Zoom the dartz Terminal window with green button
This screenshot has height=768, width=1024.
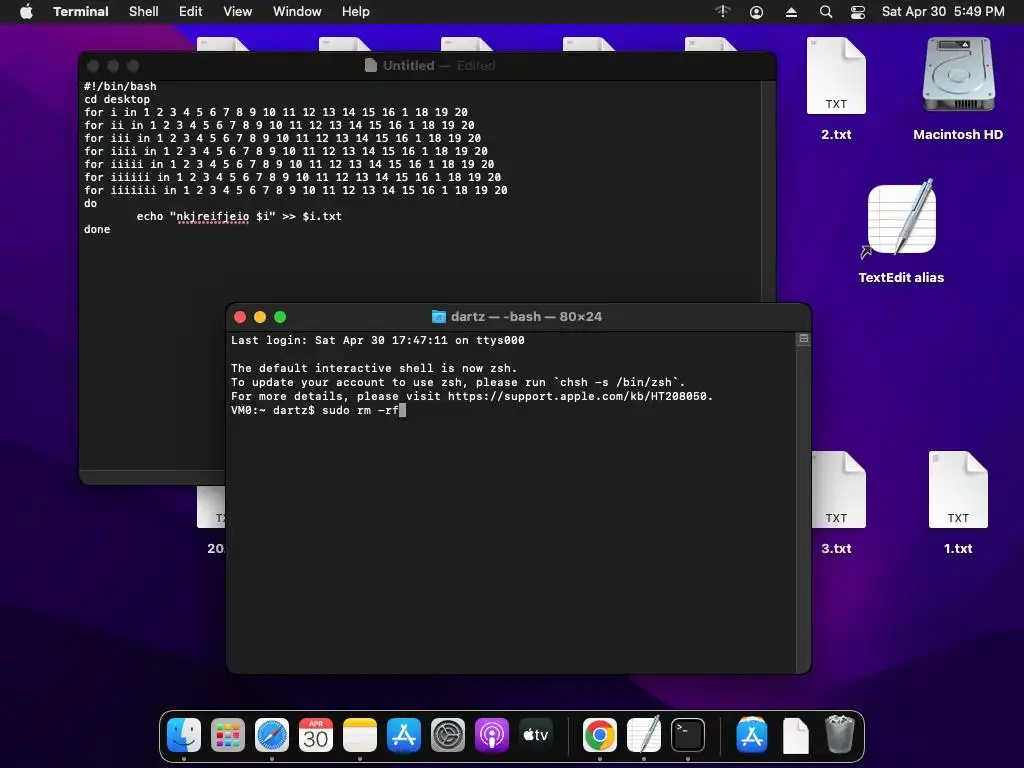[280, 317]
